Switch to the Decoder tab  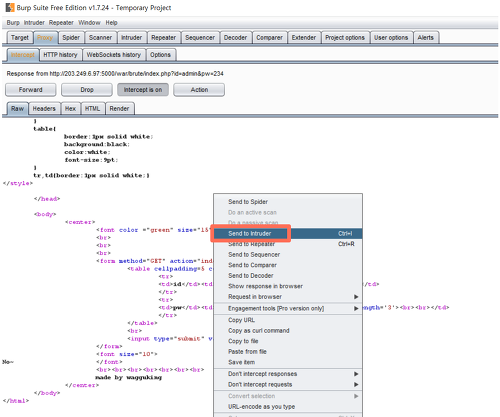pos(235,38)
